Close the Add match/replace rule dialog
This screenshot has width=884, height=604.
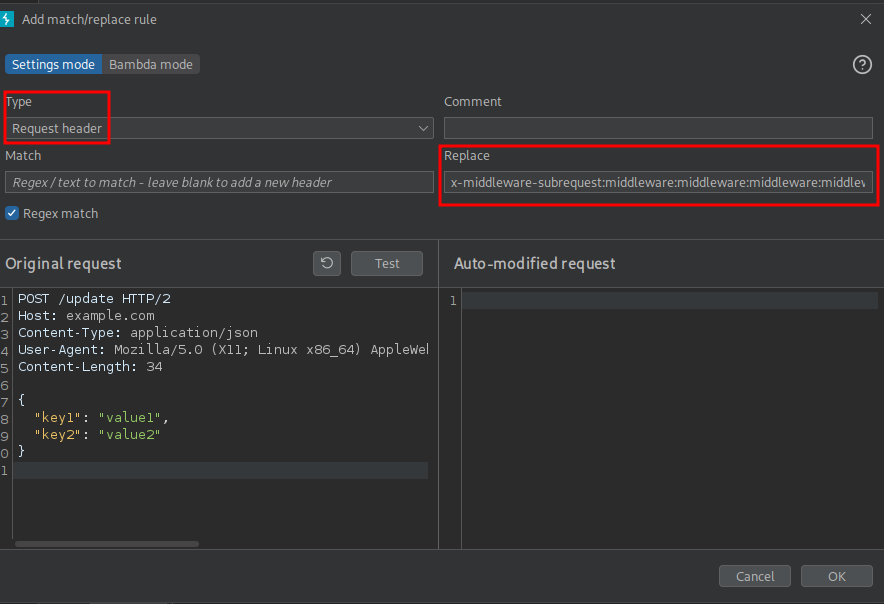pyautogui.click(x=866, y=18)
